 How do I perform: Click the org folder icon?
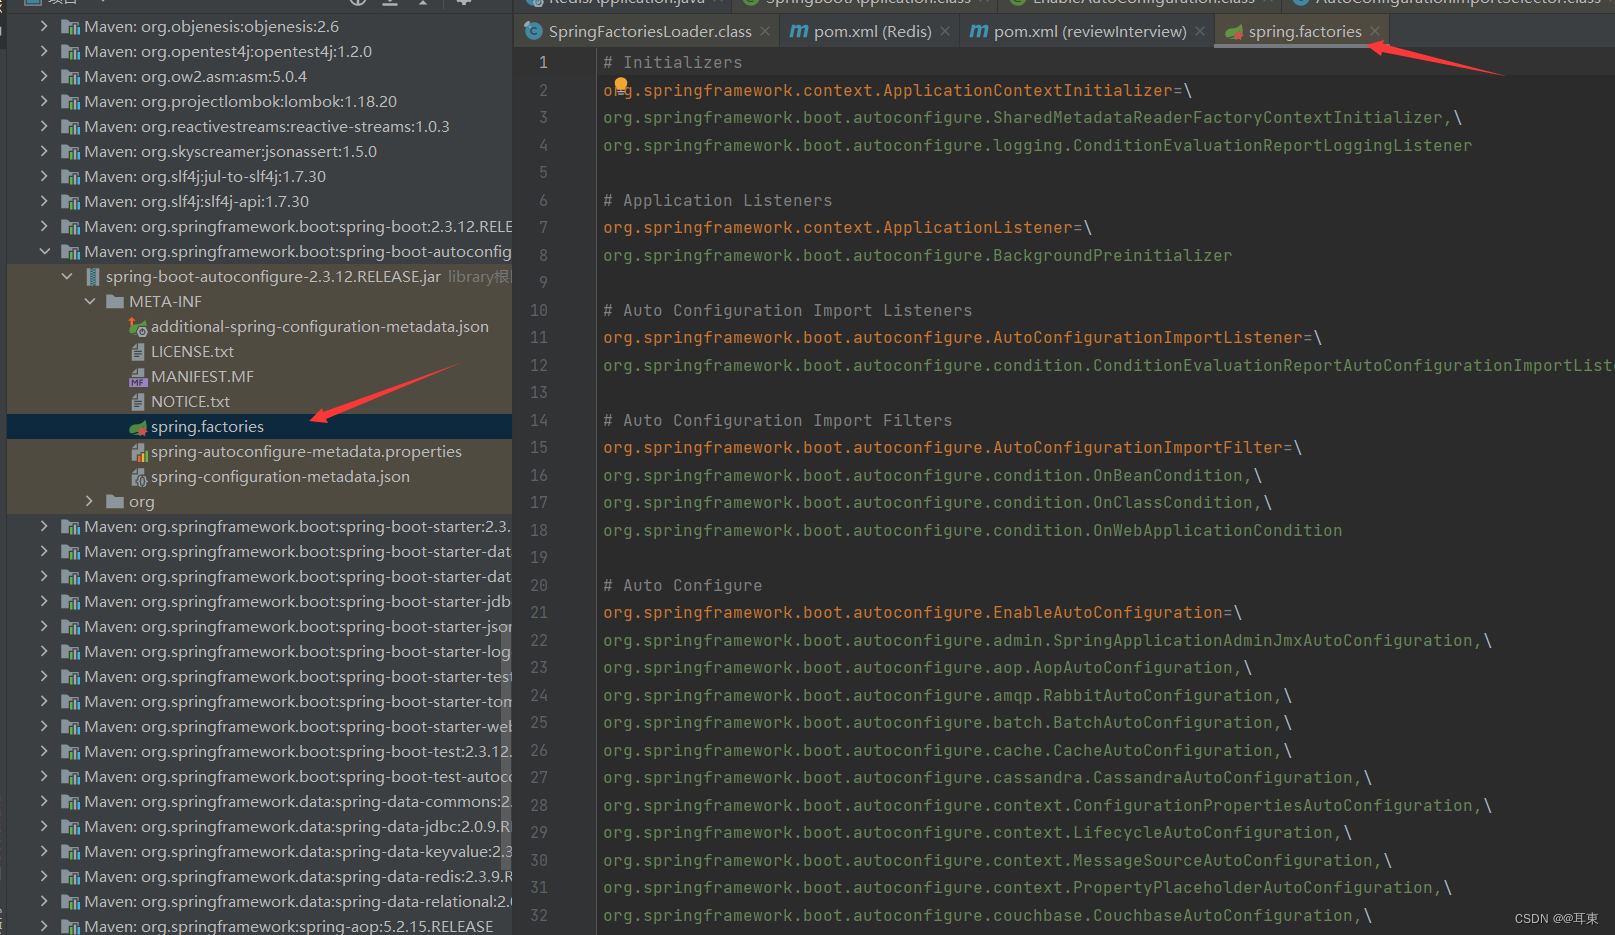tap(115, 501)
